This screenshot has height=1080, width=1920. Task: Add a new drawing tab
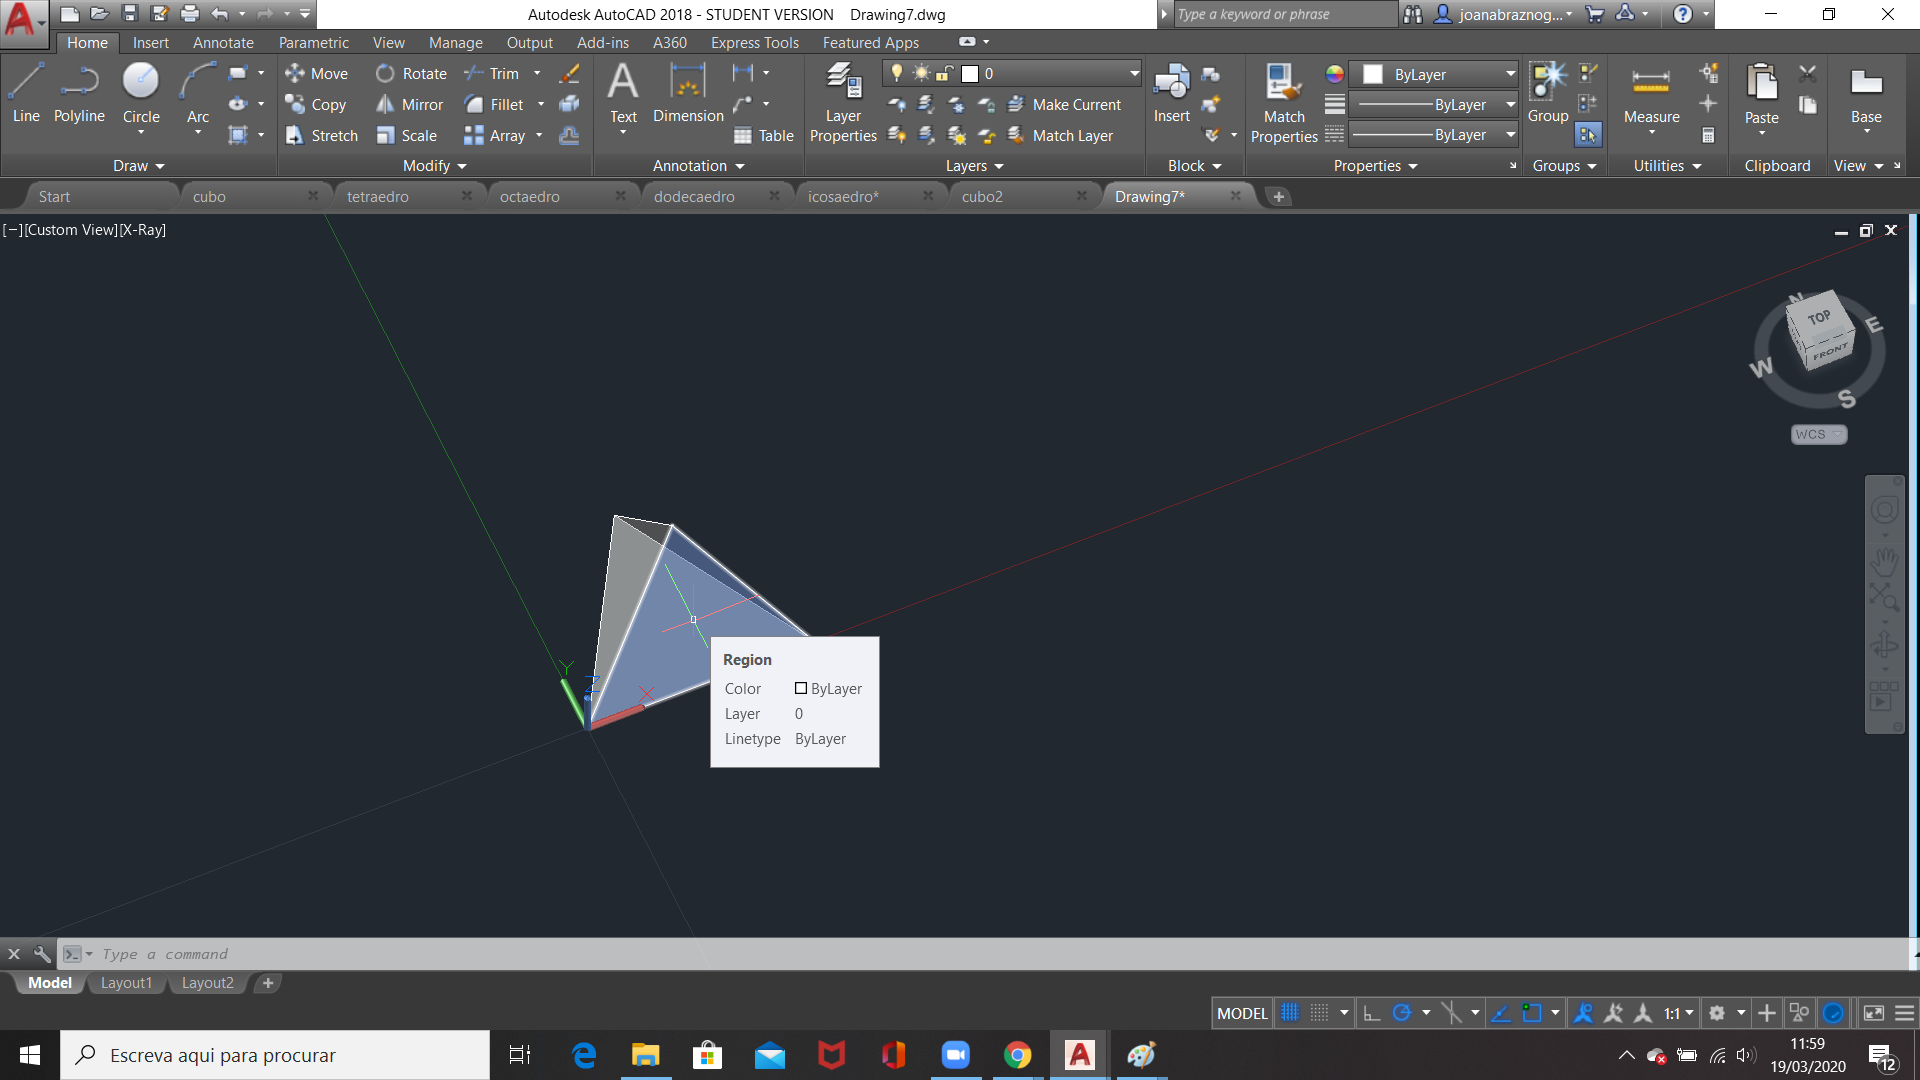(x=1278, y=196)
